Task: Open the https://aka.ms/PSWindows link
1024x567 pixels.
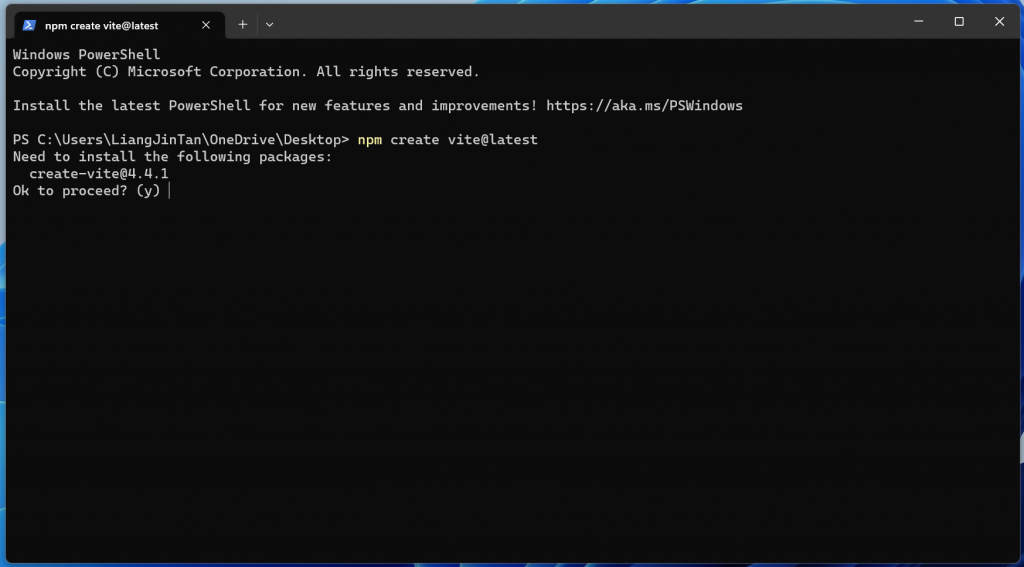Action: point(645,106)
